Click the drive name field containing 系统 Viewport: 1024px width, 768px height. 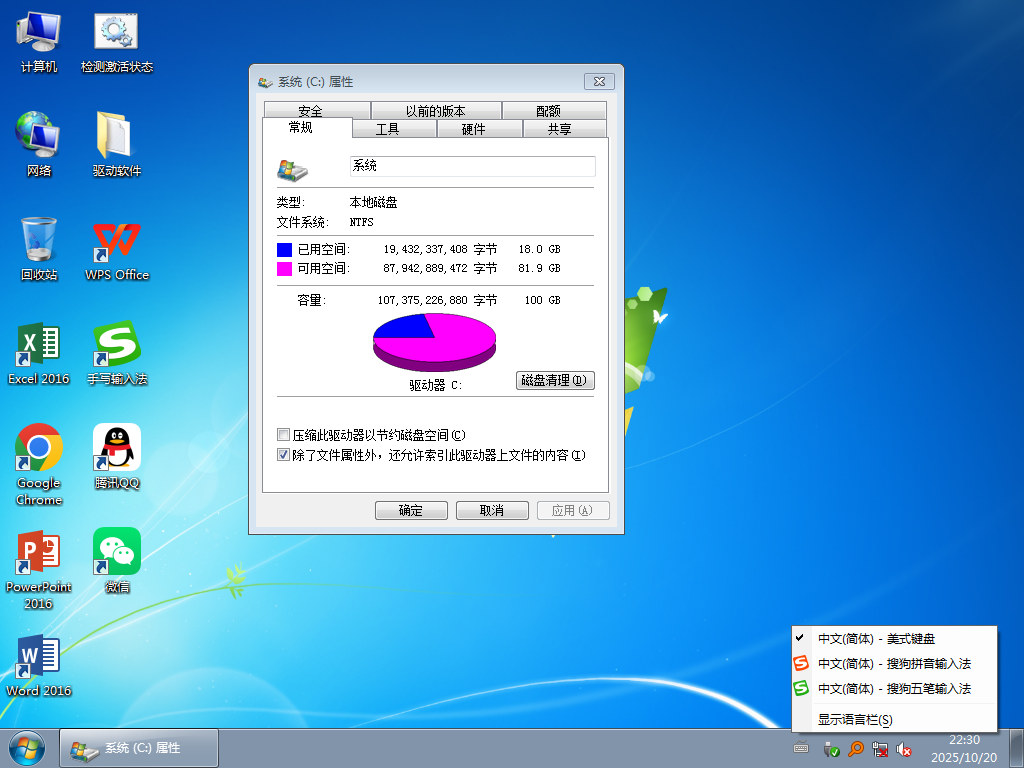point(472,166)
